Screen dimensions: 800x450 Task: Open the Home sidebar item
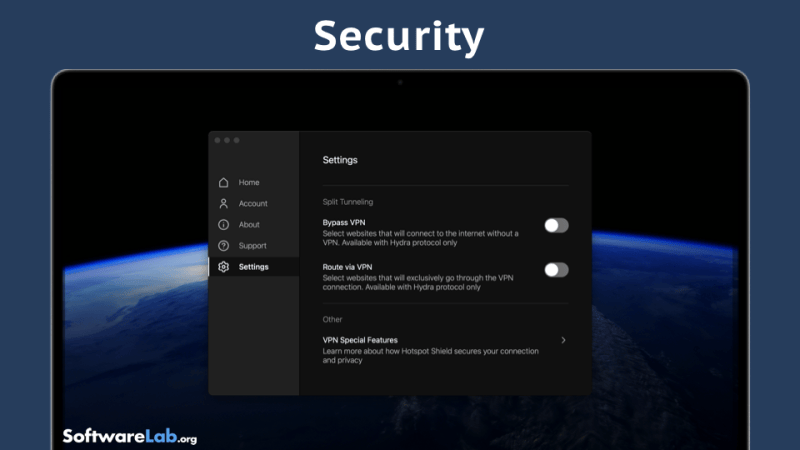pos(249,182)
